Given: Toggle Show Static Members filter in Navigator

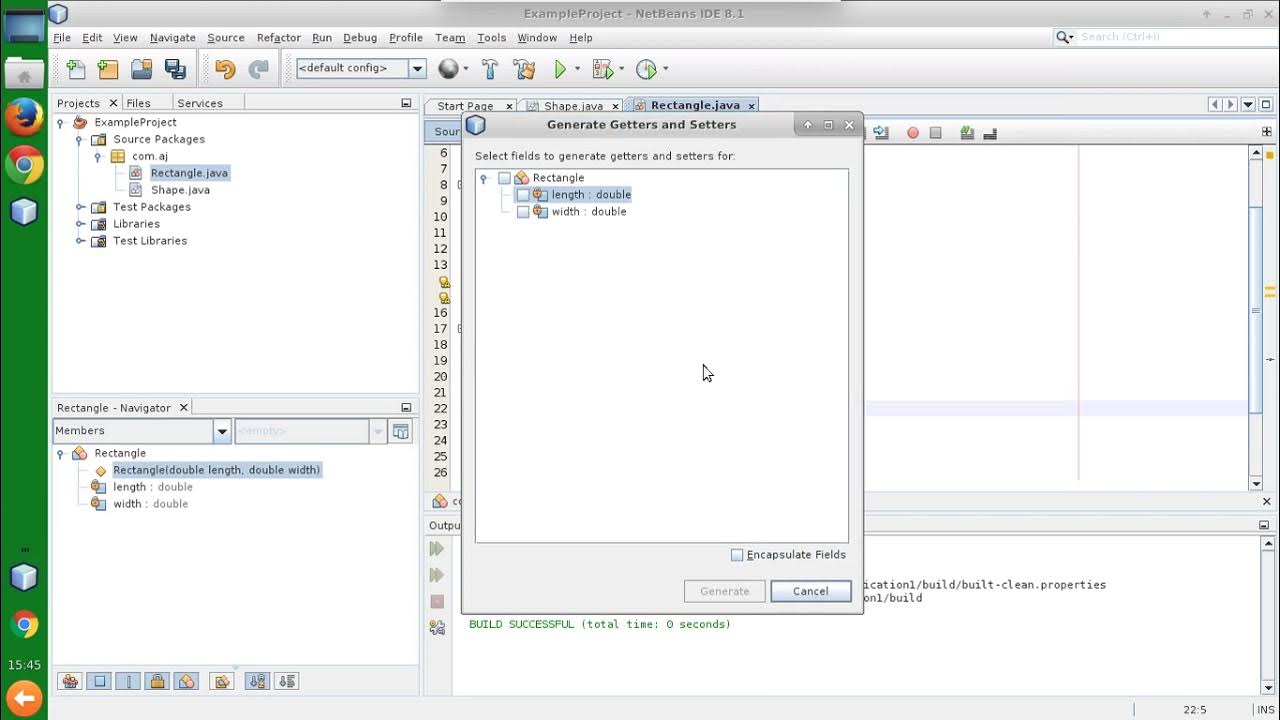Looking at the screenshot, I should [128, 681].
